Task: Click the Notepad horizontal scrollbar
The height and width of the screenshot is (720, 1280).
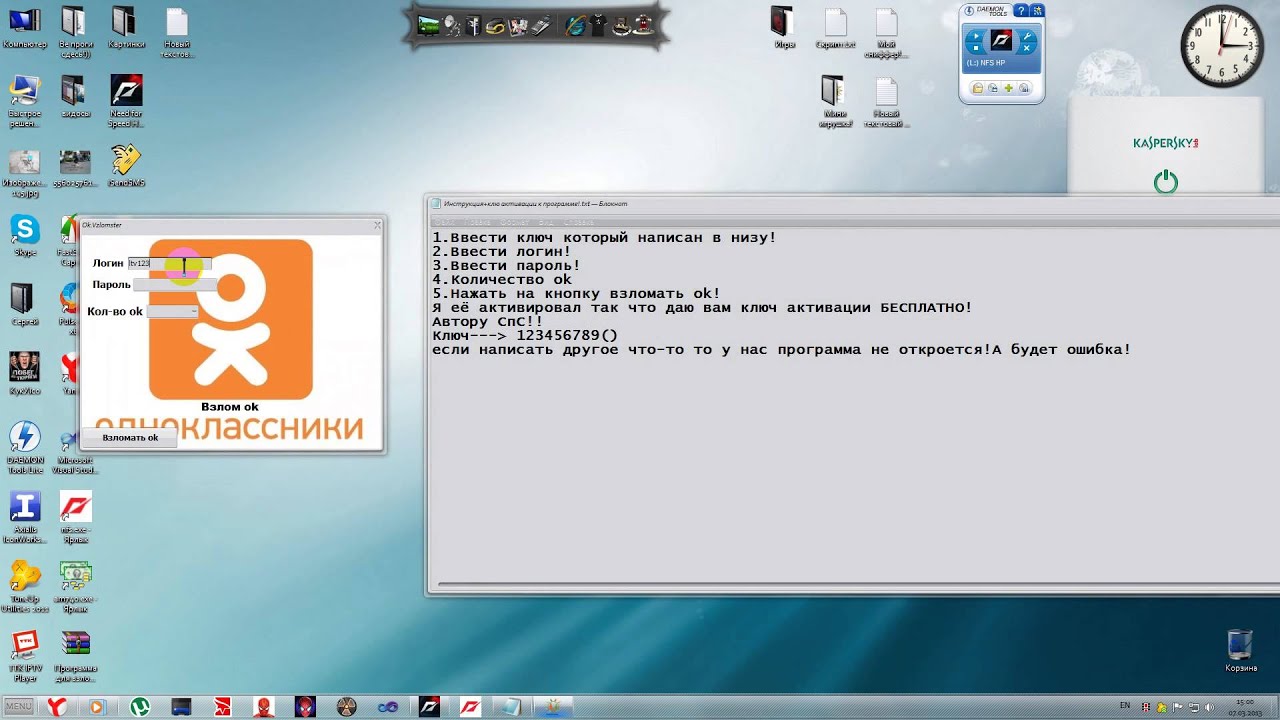Action: 858,584
